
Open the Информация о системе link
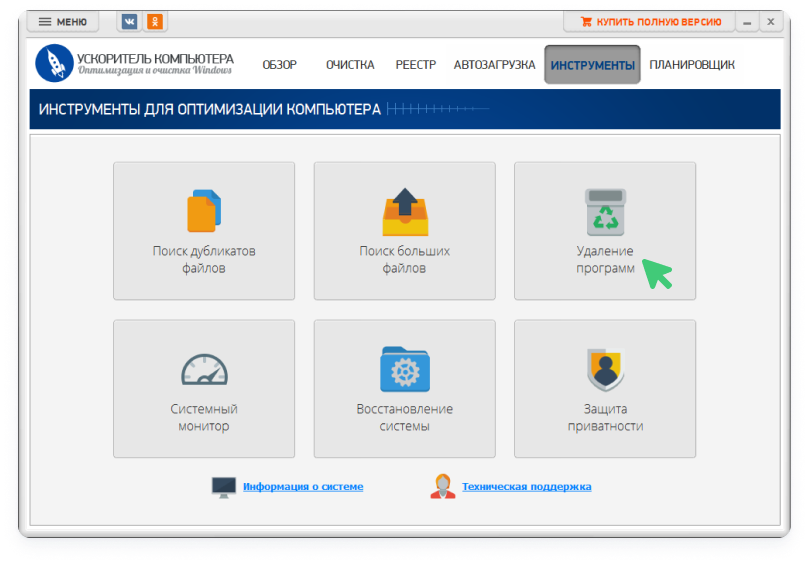(x=303, y=487)
